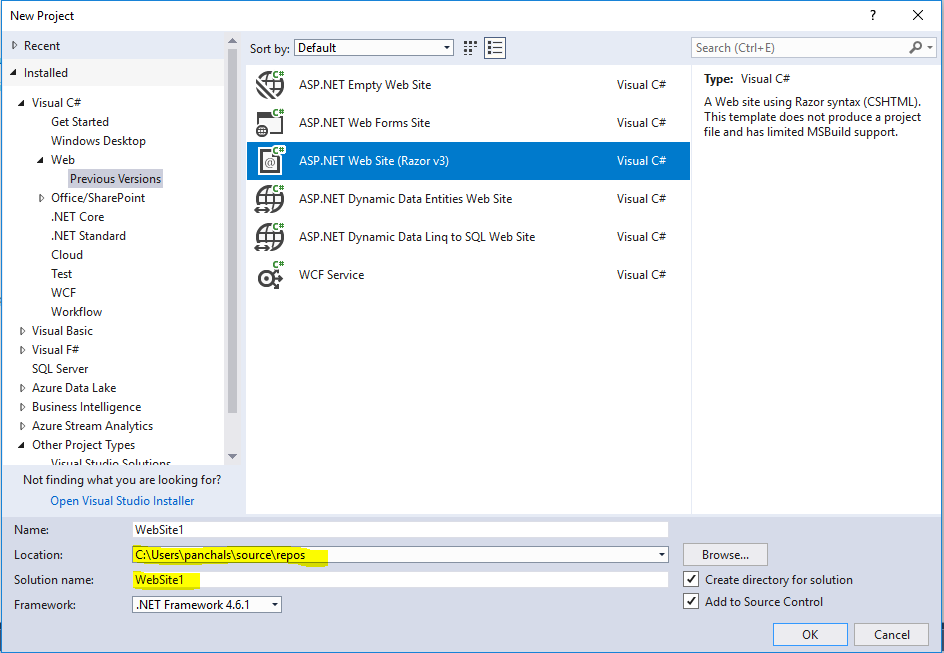Select the SQL Server category

[60, 369]
